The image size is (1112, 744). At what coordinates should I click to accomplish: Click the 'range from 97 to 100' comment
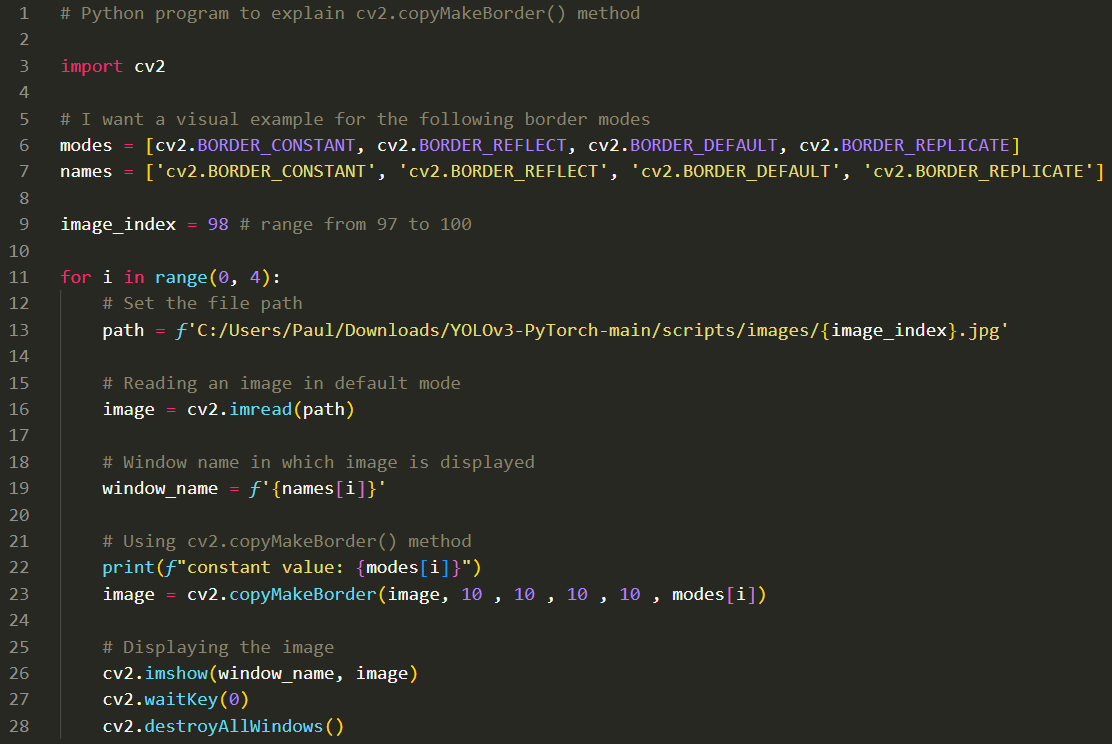(x=355, y=225)
